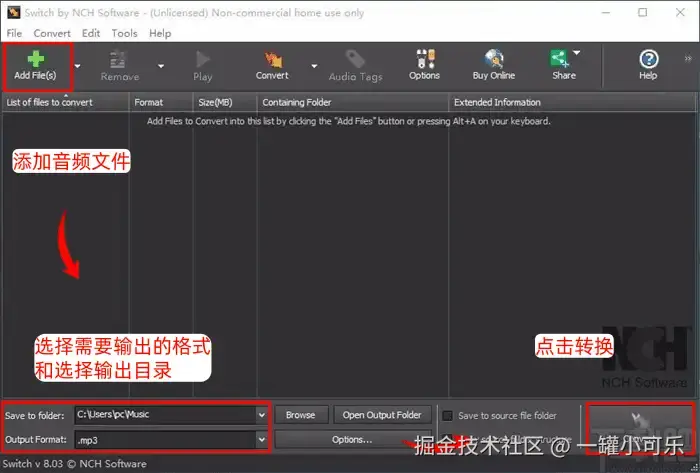700x473 pixels.
Task: Sort by Containing Folder column header
Action: click(x=353, y=103)
